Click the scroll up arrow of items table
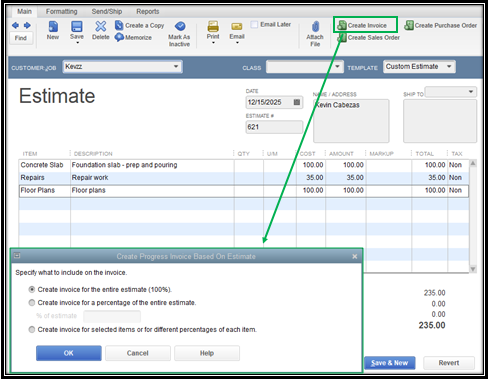The height and width of the screenshot is (381, 489). [473, 163]
